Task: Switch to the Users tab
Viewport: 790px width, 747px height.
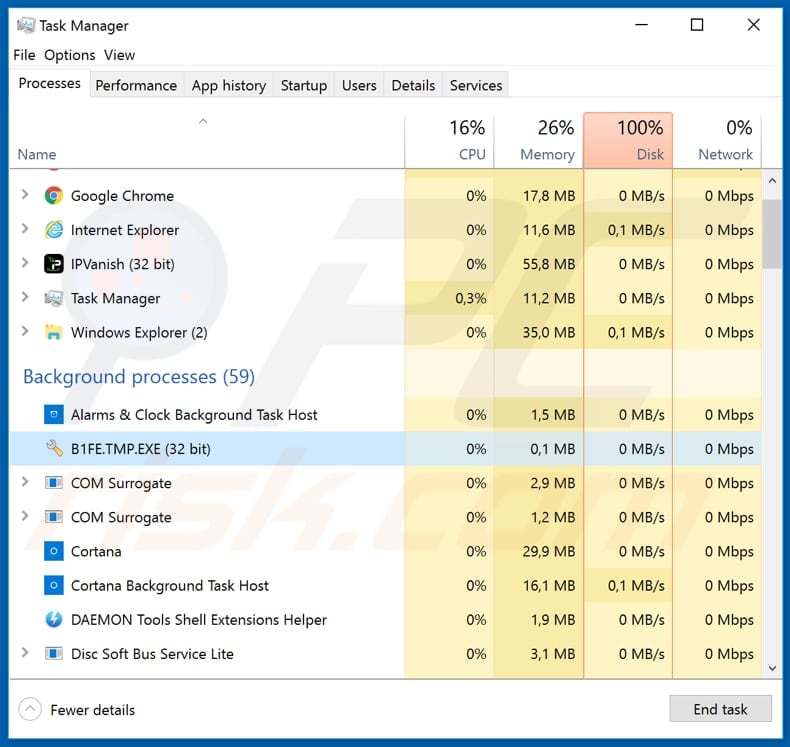Action: click(359, 86)
